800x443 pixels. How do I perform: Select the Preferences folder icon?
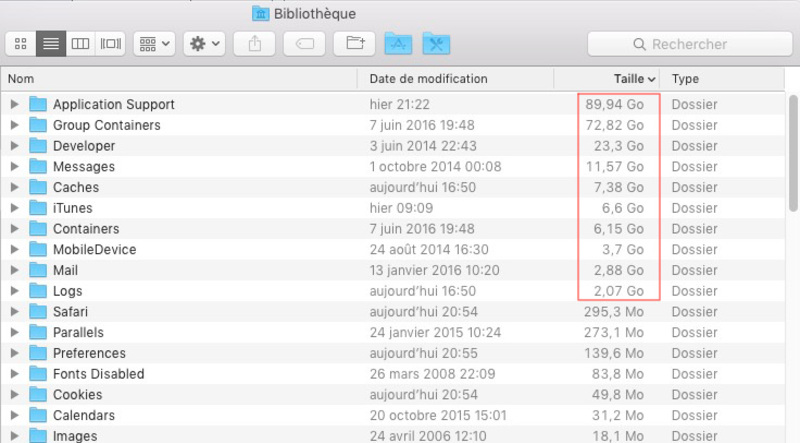coord(38,353)
